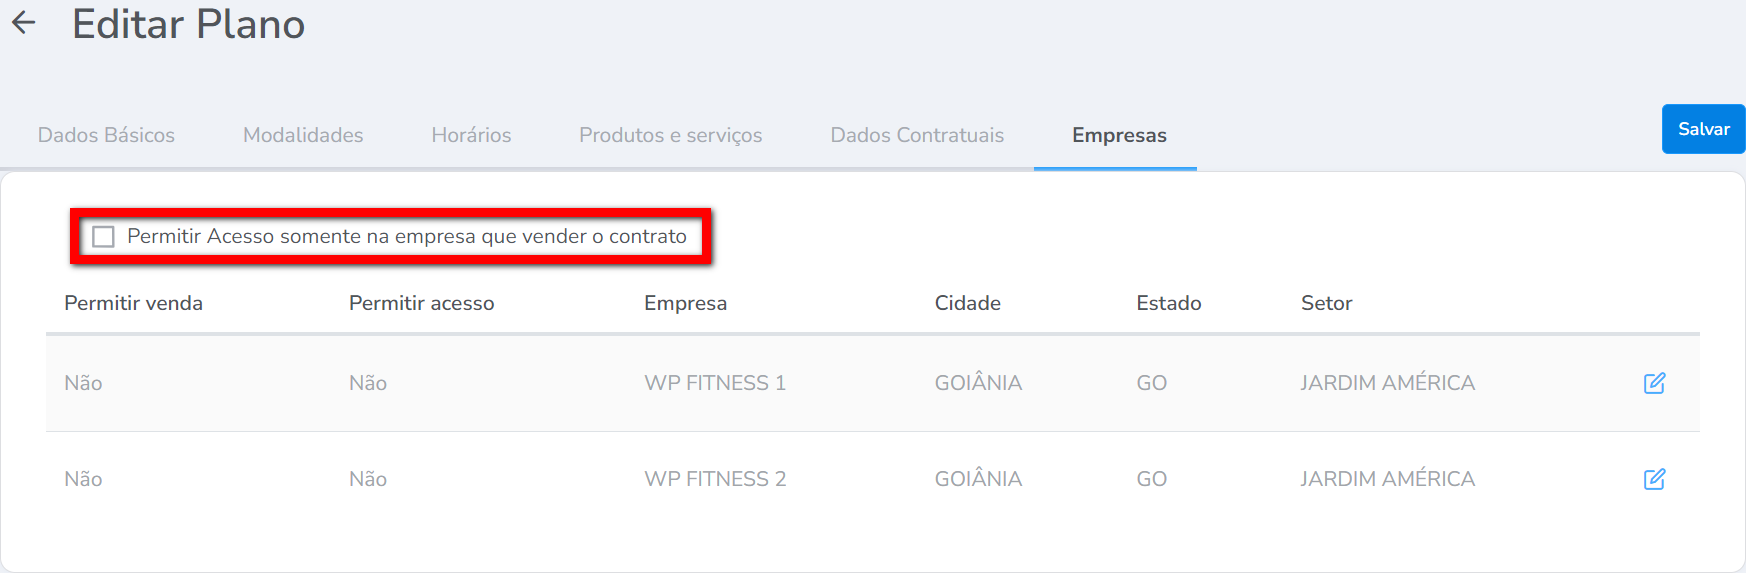
Task: Click the Cidade column header
Action: click(967, 303)
